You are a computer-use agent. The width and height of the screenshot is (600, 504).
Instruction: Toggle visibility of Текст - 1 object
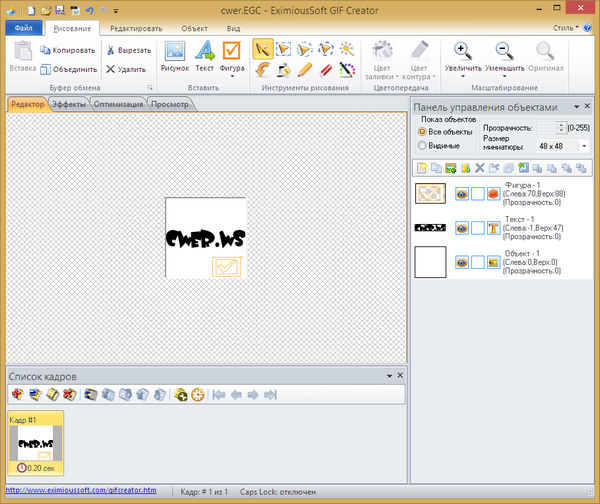(462, 227)
